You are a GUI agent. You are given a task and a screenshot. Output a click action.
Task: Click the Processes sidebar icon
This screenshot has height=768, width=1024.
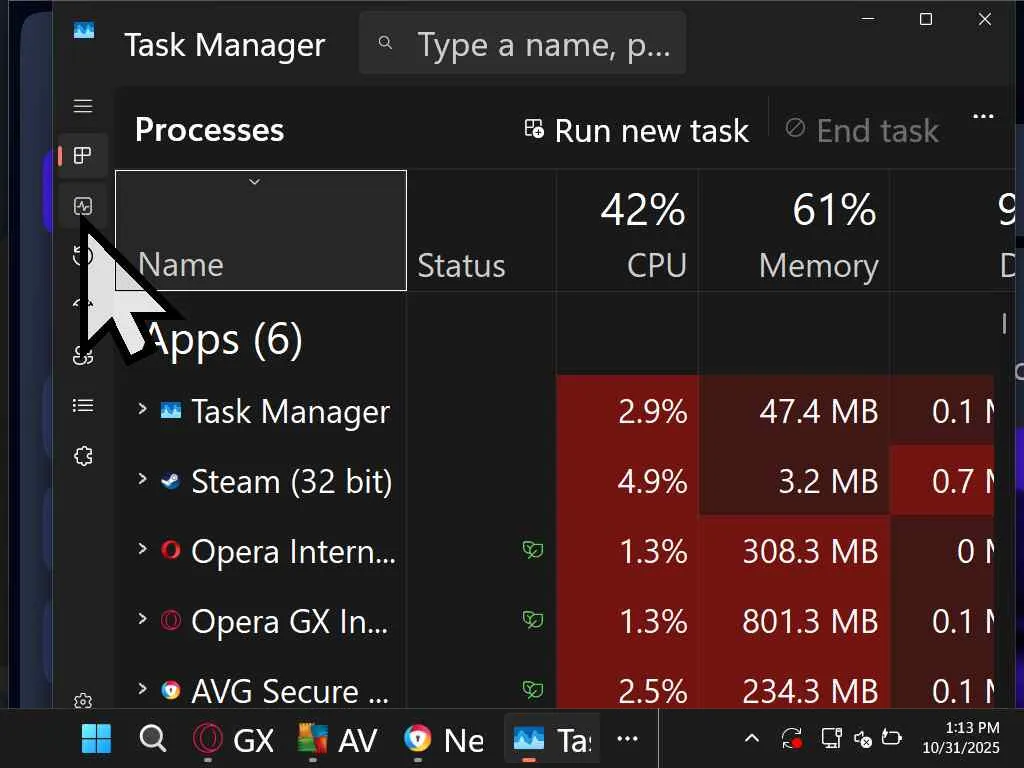click(x=83, y=156)
